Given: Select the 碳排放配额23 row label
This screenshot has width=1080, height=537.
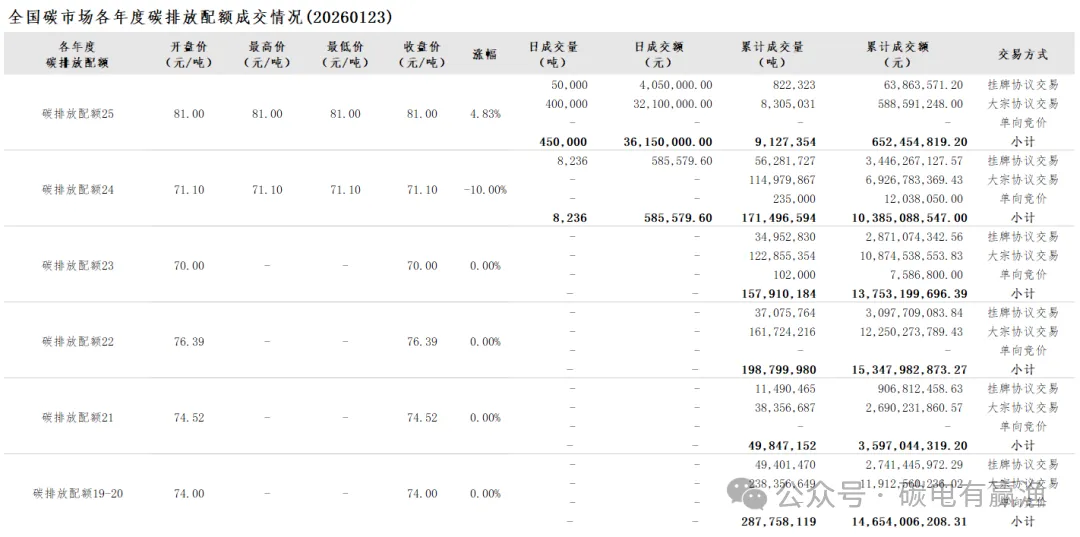Looking at the screenshot, I should 78,266.
